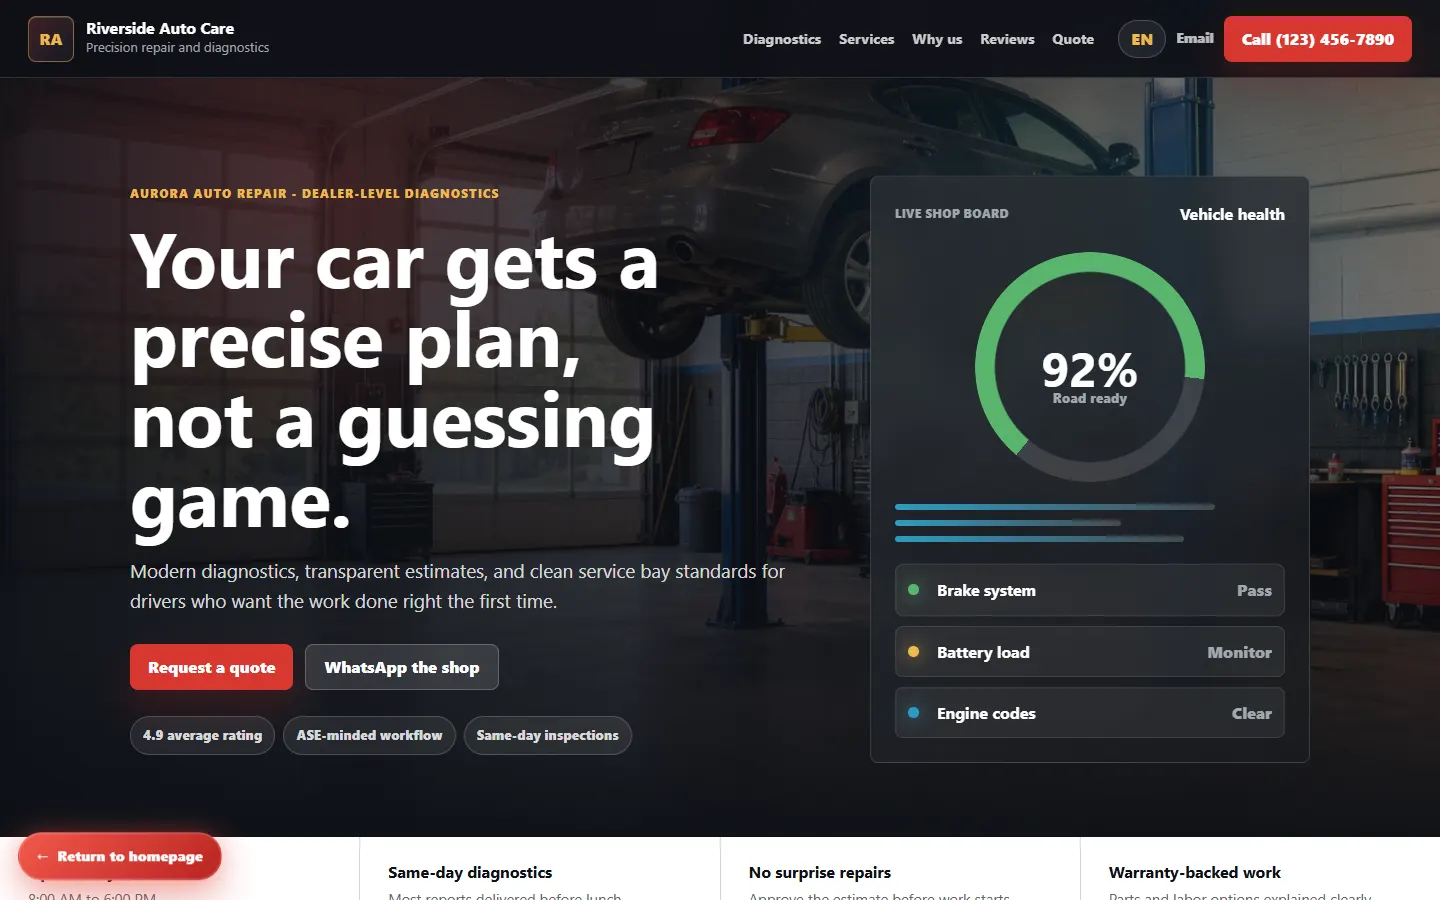This screenshot has width=1440, height=900.
Task: Click the LIVE SHOP BOARD label
Action: pyautogui.click(x=951, y=214)
